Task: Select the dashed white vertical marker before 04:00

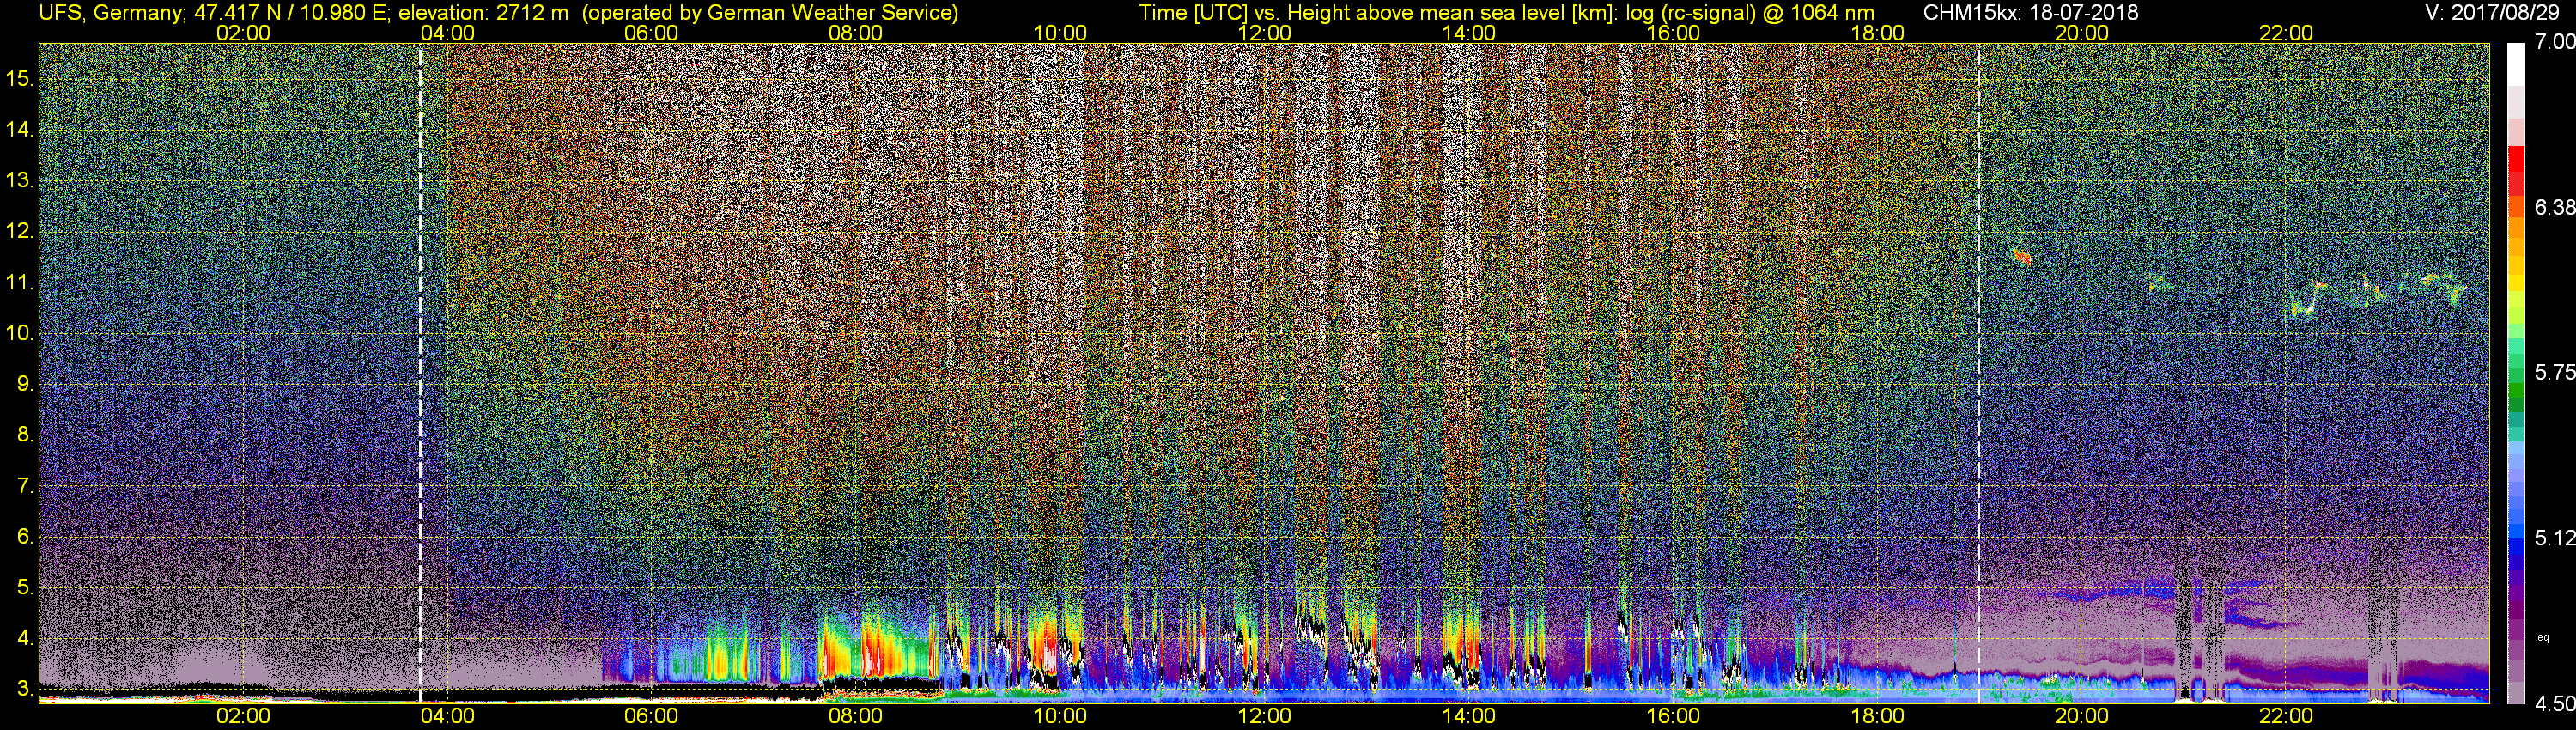Action: [x=420, y=373]
